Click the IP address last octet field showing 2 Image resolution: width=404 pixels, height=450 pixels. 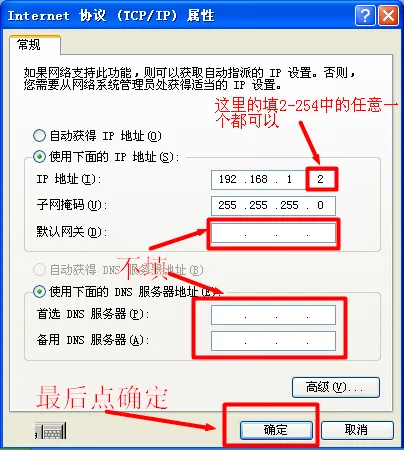coord(320,179)
